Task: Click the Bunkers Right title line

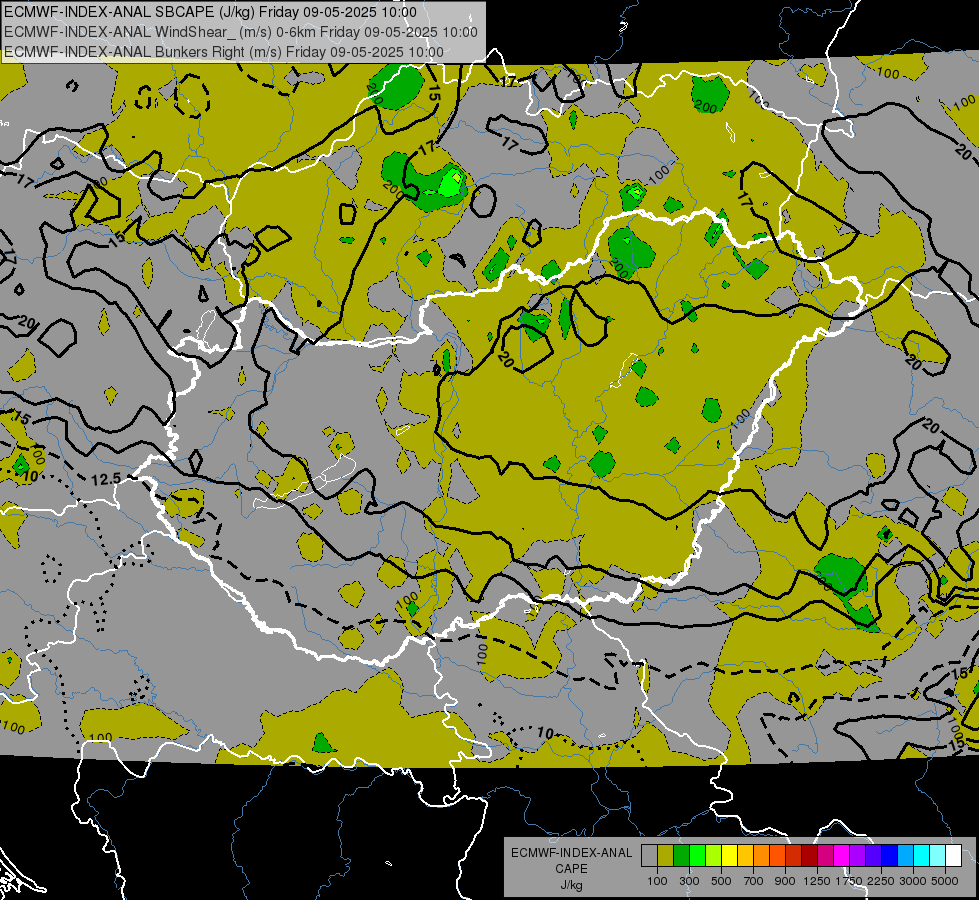Action: 224,52
